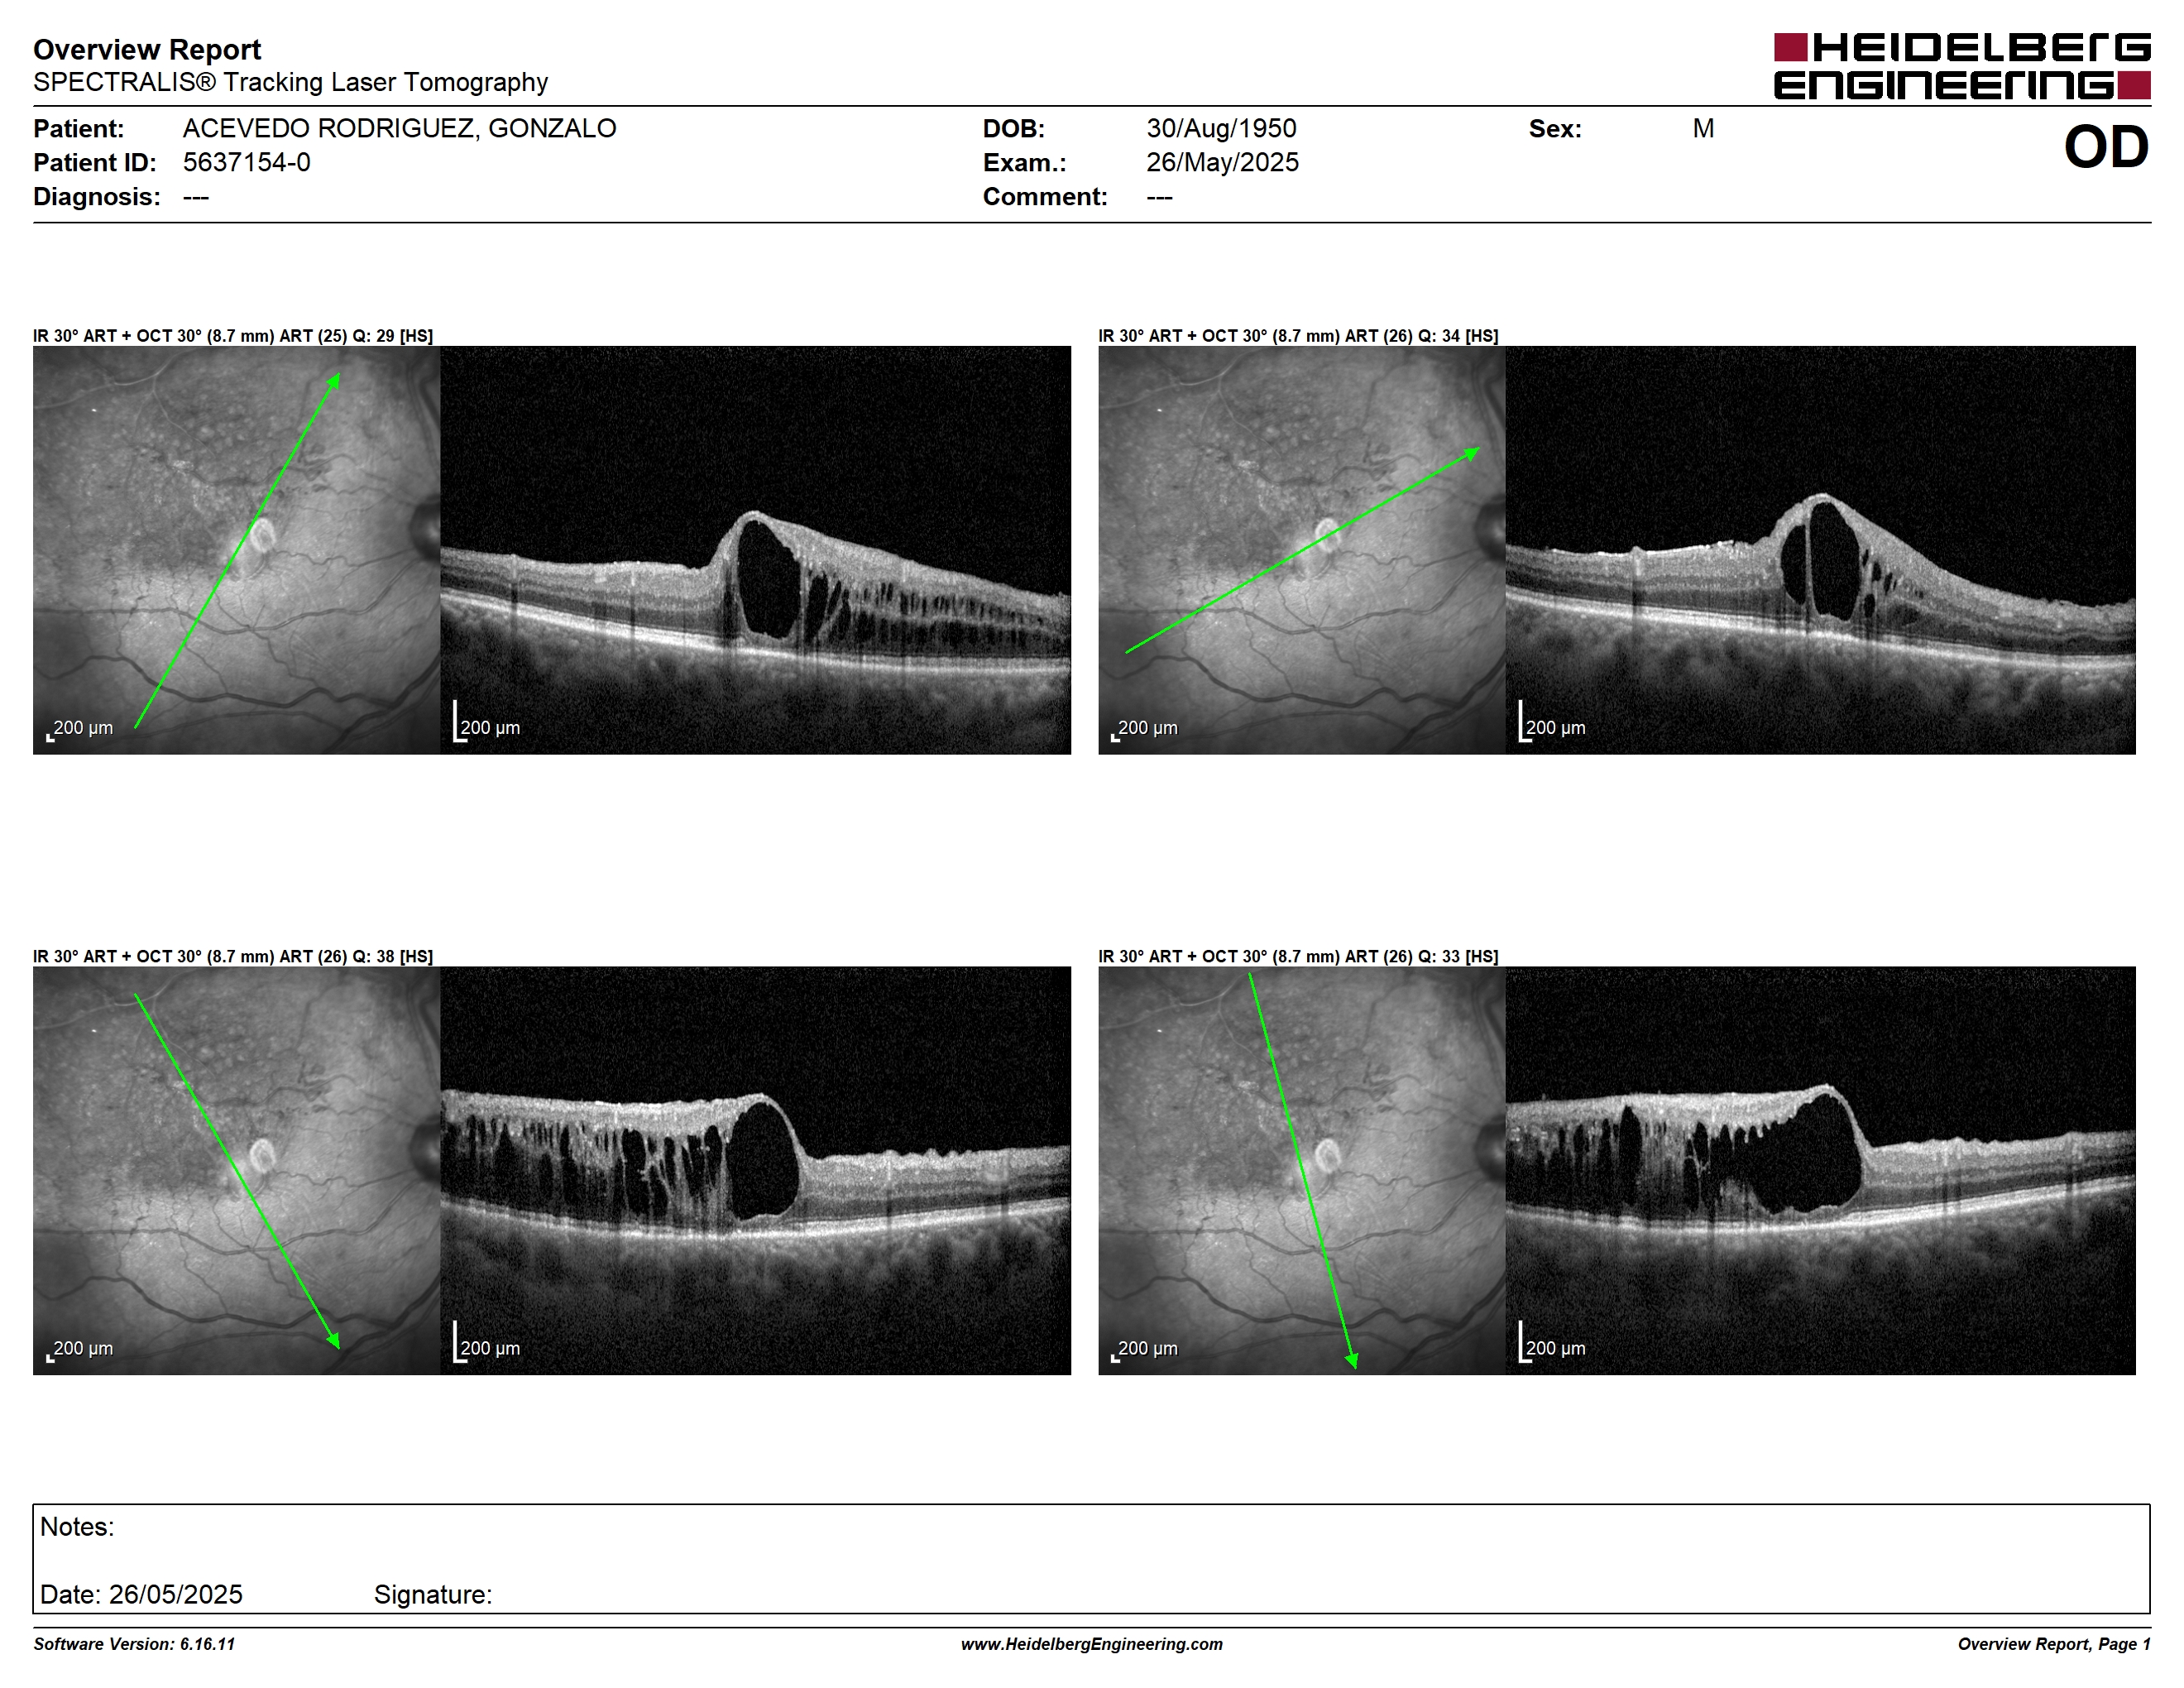The height and width of the screenshot is (1688, 2184).
Task: Click the OD eye indicator
Action: tap(2106, 147)
